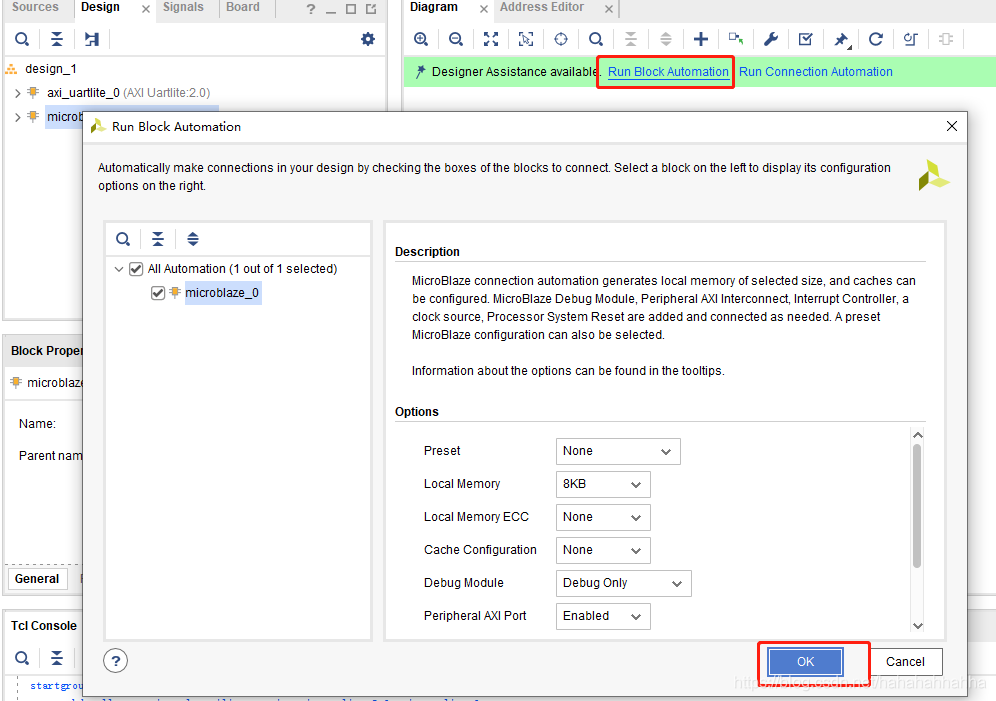This screenshot has height=701, width=996.
Task: Select axi_uartlite_0 tree item
Action: pos(128,93)
